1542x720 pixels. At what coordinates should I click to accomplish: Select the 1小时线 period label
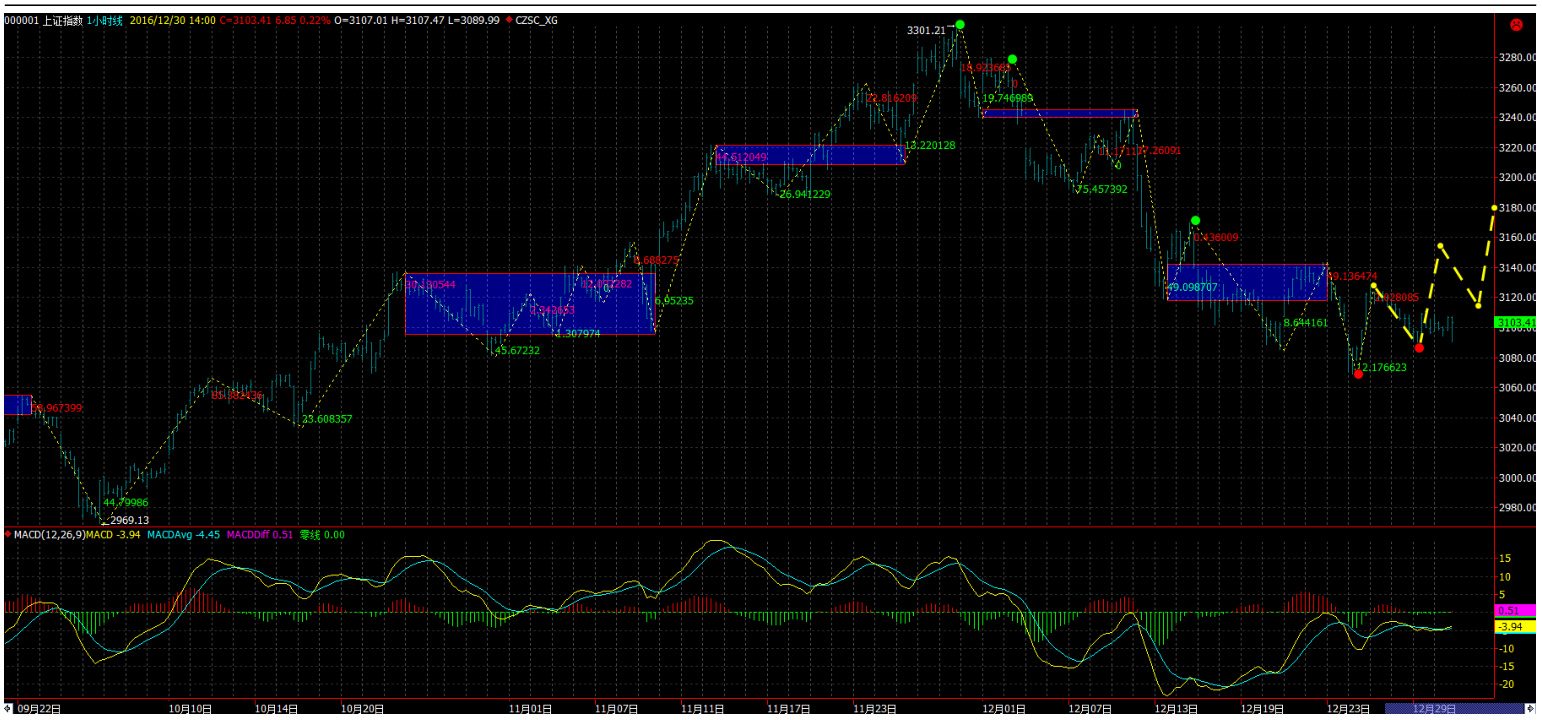click(x=105, y=19)
